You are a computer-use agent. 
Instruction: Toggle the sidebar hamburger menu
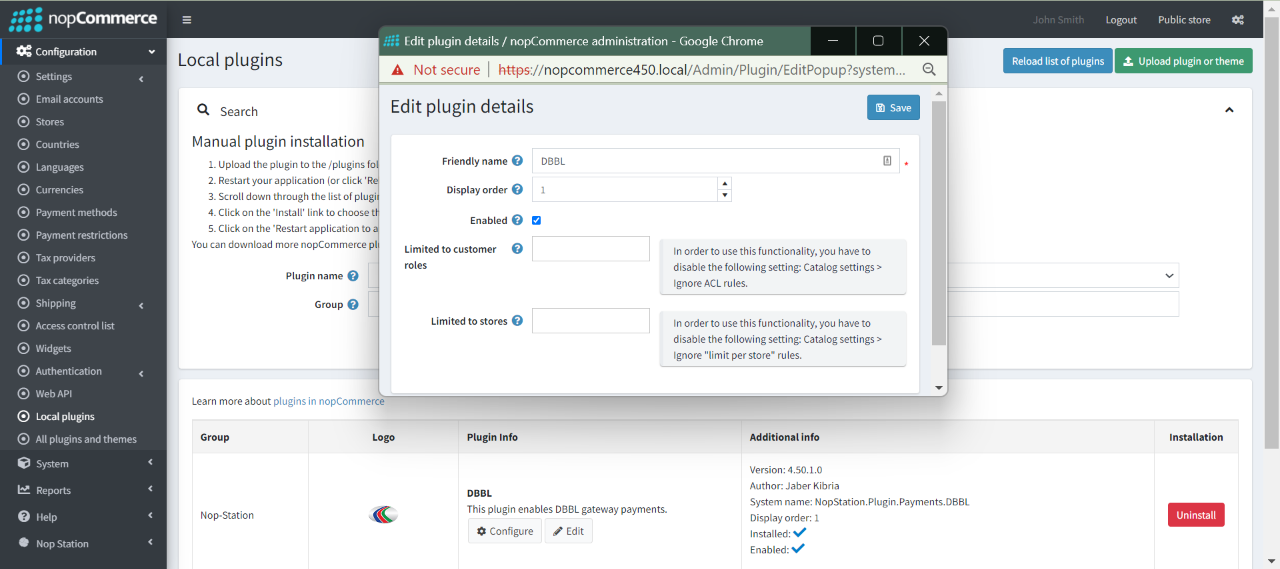click(187, 20)
